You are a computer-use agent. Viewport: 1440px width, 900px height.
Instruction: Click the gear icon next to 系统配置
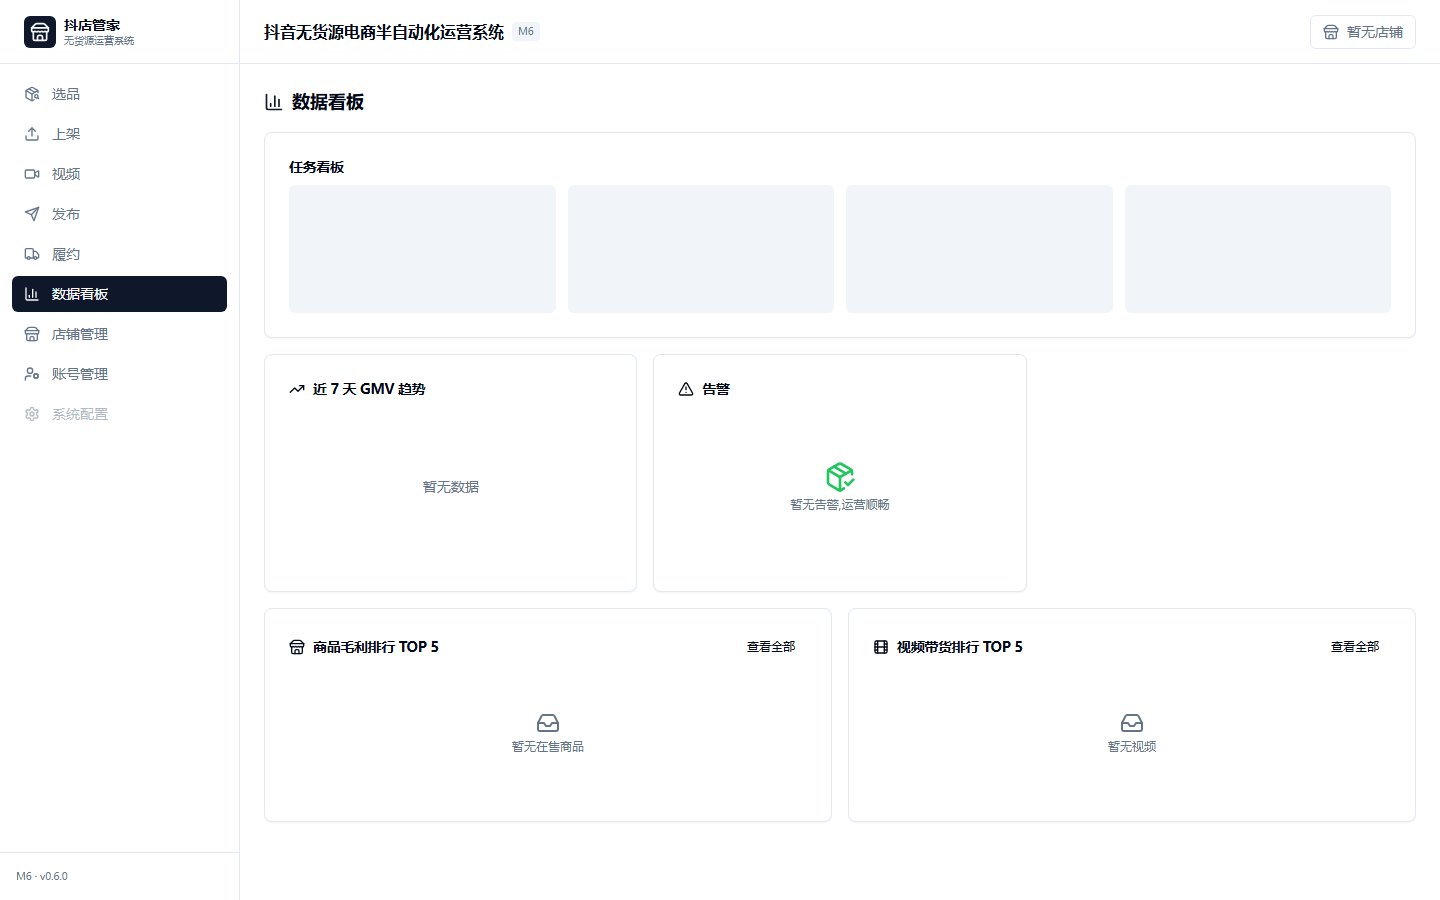pos(32,414)
